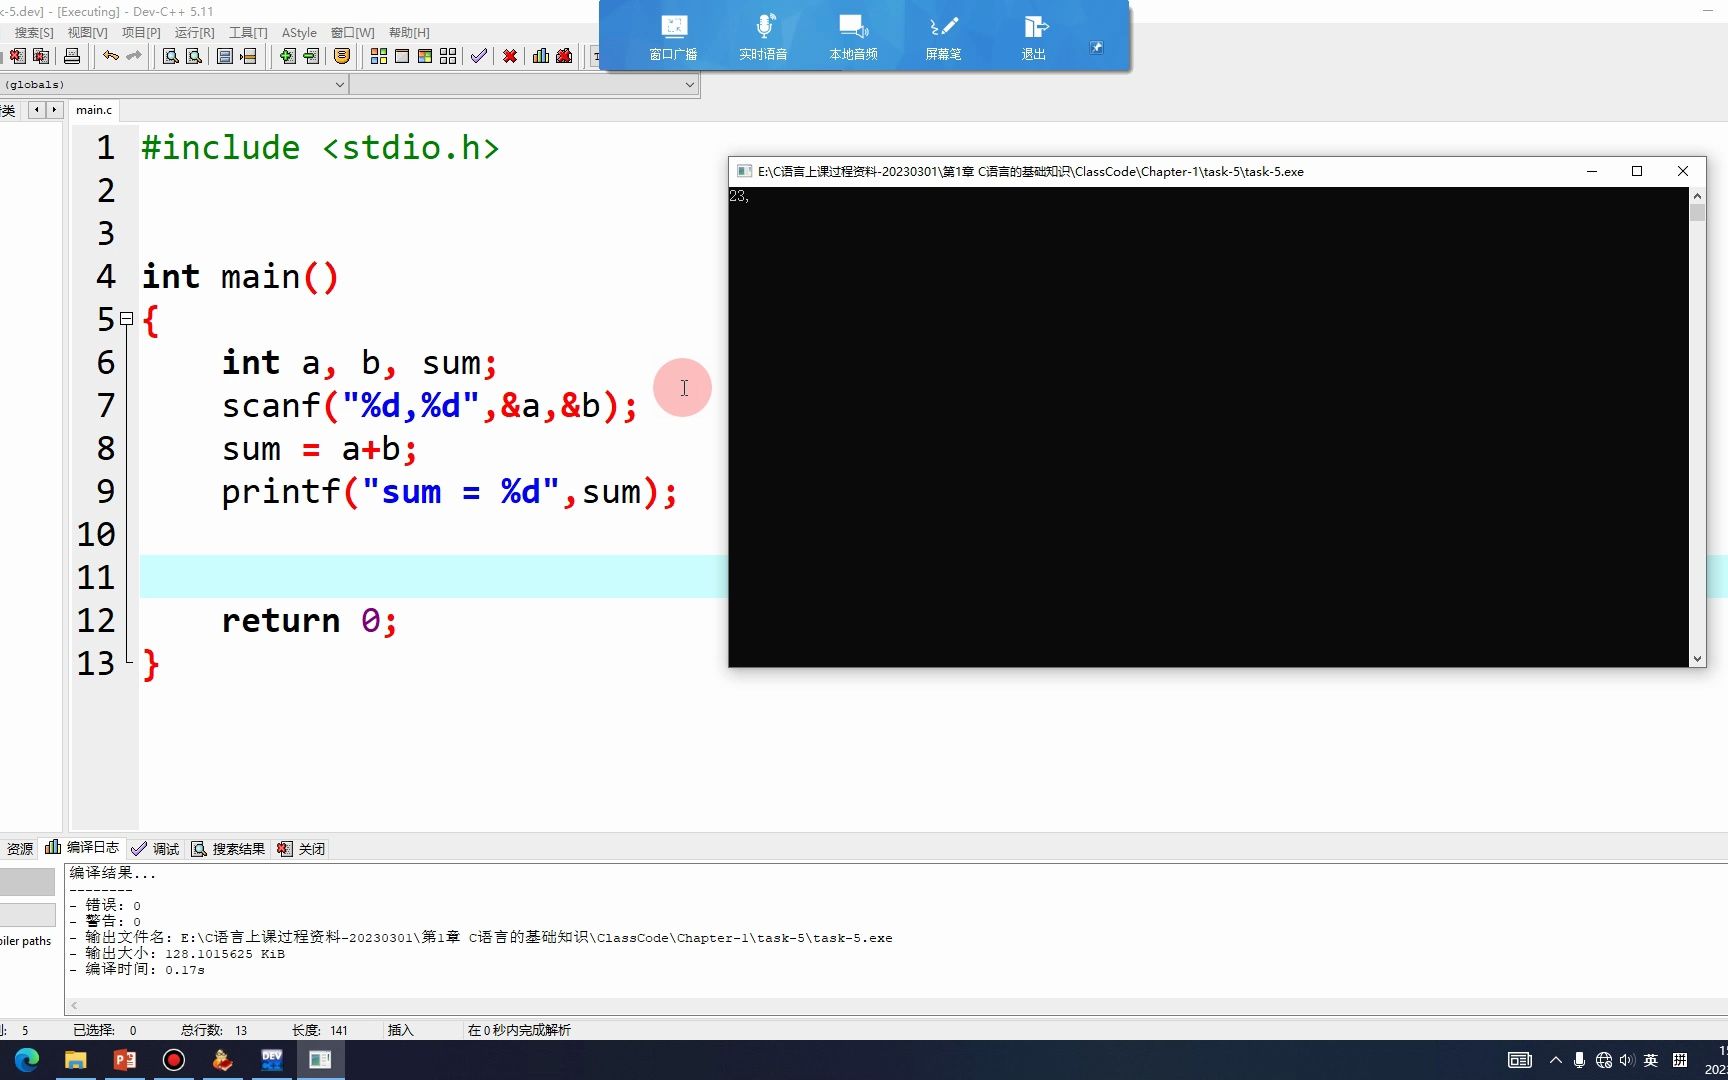Click the compile log horizontal scroll left arrow
1728x1080 pixels.
pos(74,1006)
